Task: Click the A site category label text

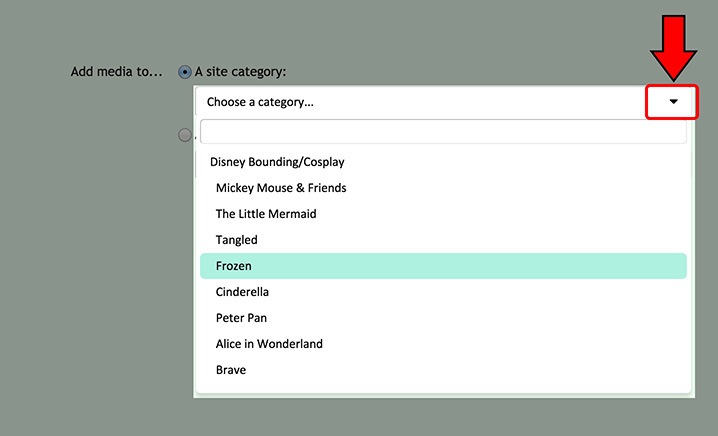Action: [240, 72]
